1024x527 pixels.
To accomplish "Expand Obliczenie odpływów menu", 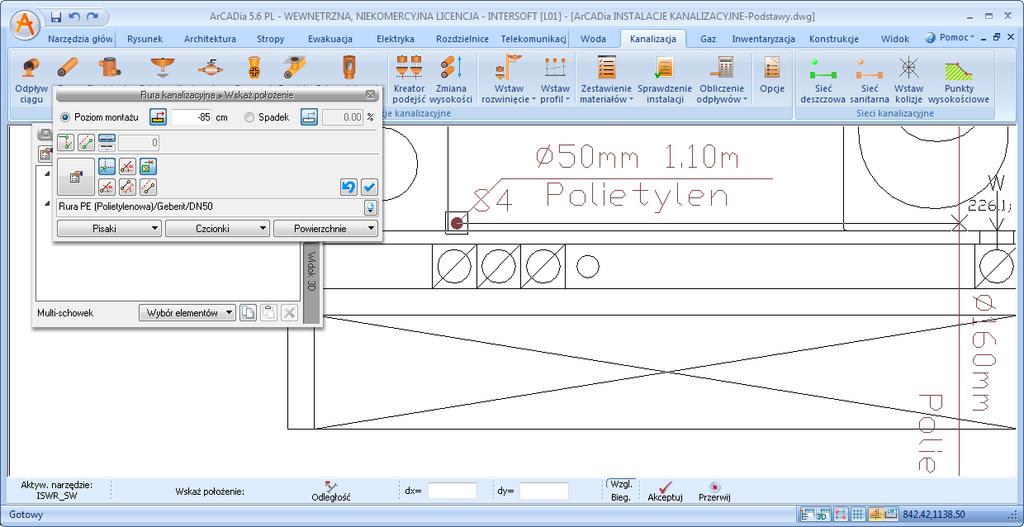I will click(722, 80).
